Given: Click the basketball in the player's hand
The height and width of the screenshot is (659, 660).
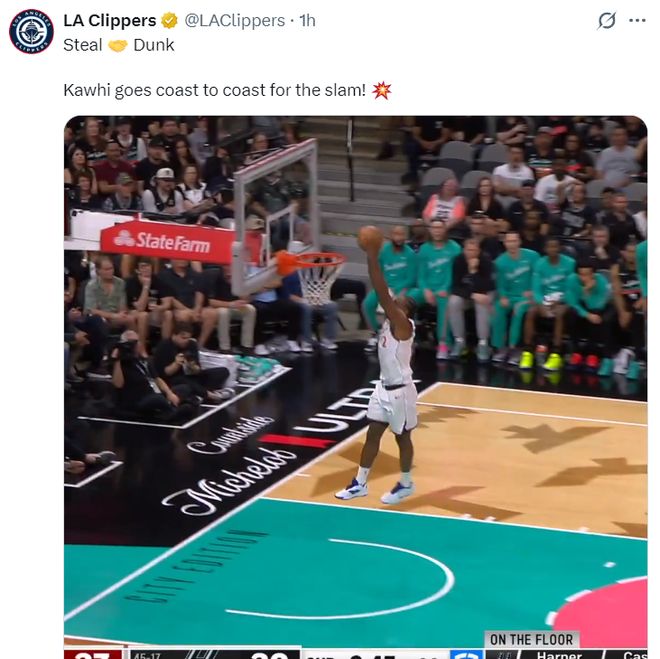Looking at the screenshot, I should point(370,239).
